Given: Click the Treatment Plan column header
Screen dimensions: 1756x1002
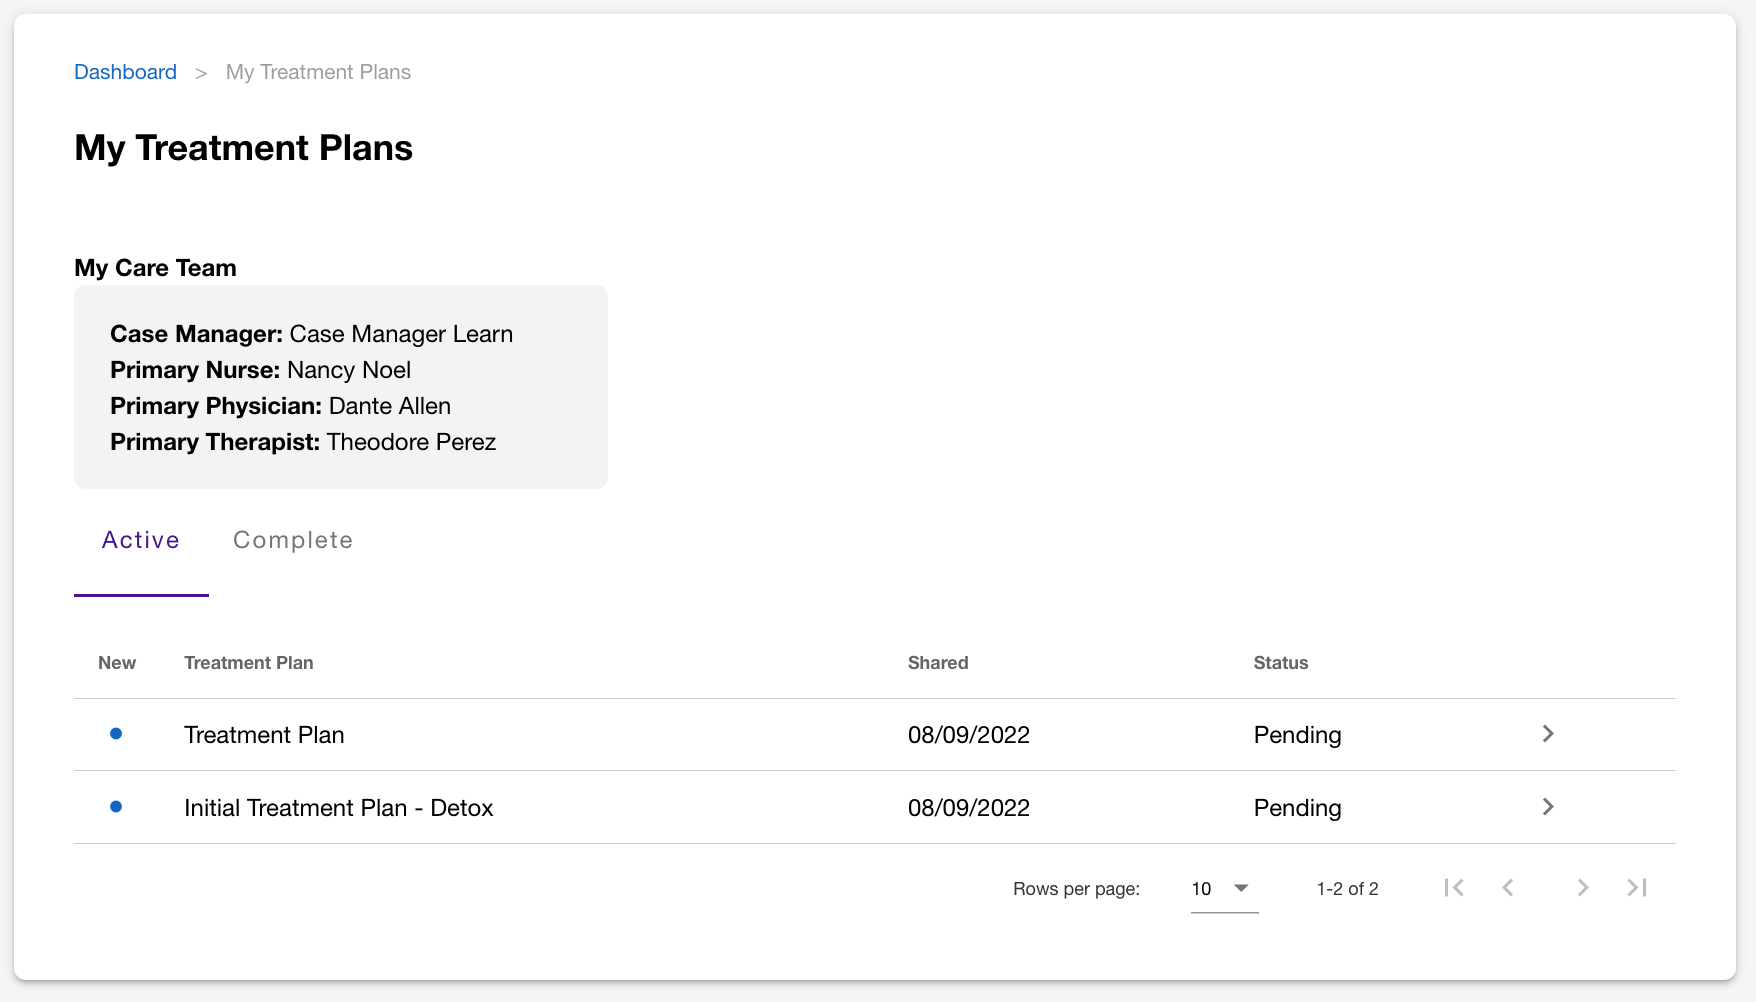Looking at the screenshot, I should pos(248,663).
